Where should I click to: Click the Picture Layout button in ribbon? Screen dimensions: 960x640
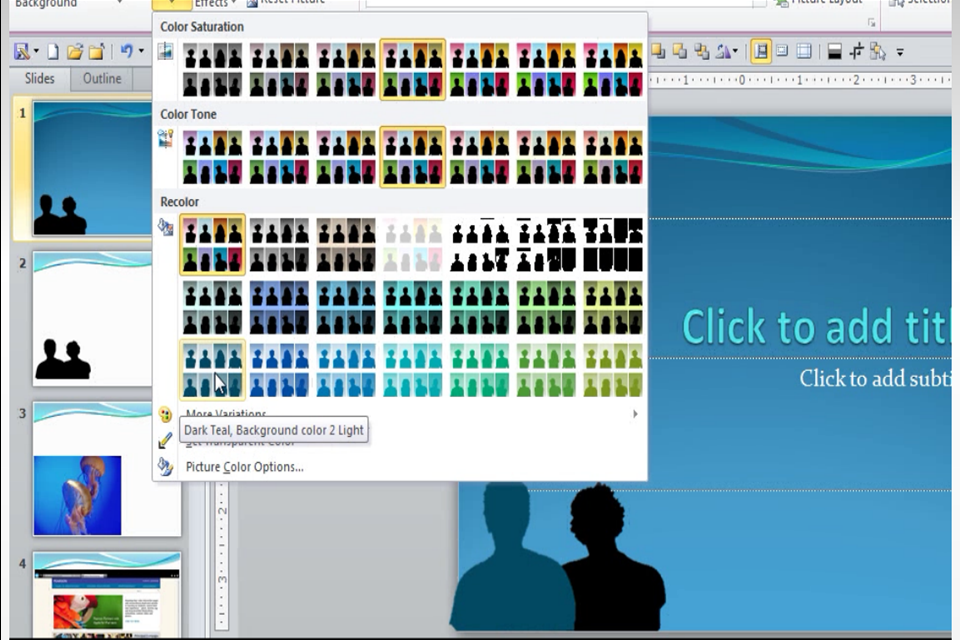[818, 3]
